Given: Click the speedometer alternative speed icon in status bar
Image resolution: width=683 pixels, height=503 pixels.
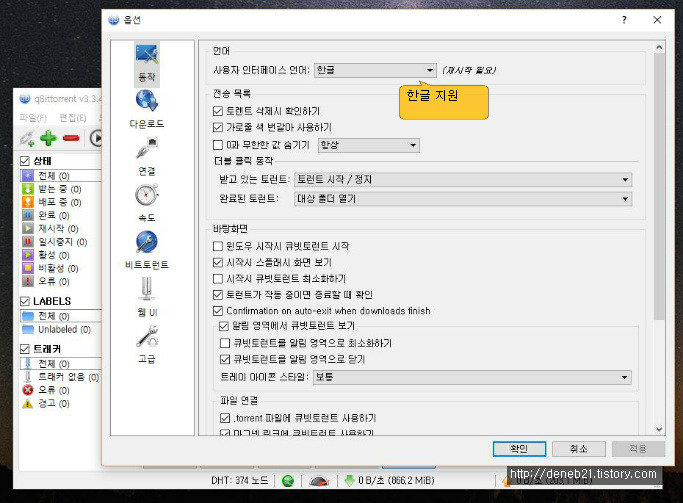Looking at the screenshot, I should 319,481.
